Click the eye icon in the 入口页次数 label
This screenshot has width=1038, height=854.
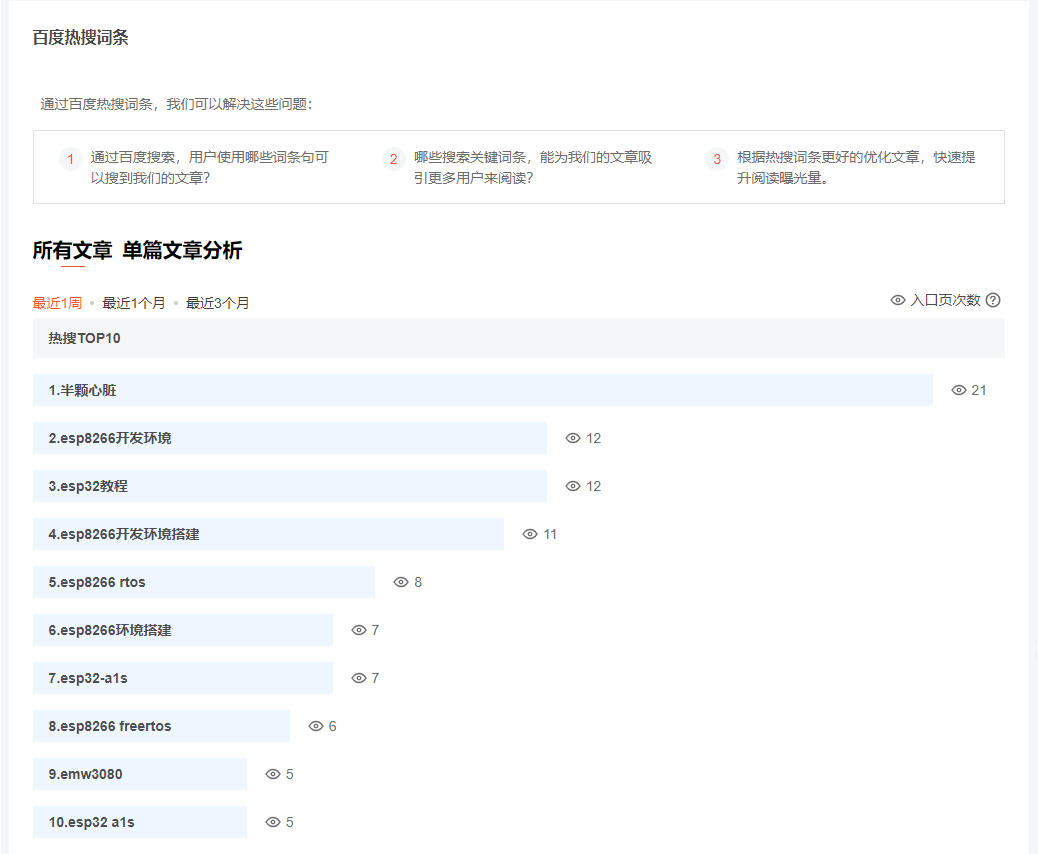click(x=897, y=299)
